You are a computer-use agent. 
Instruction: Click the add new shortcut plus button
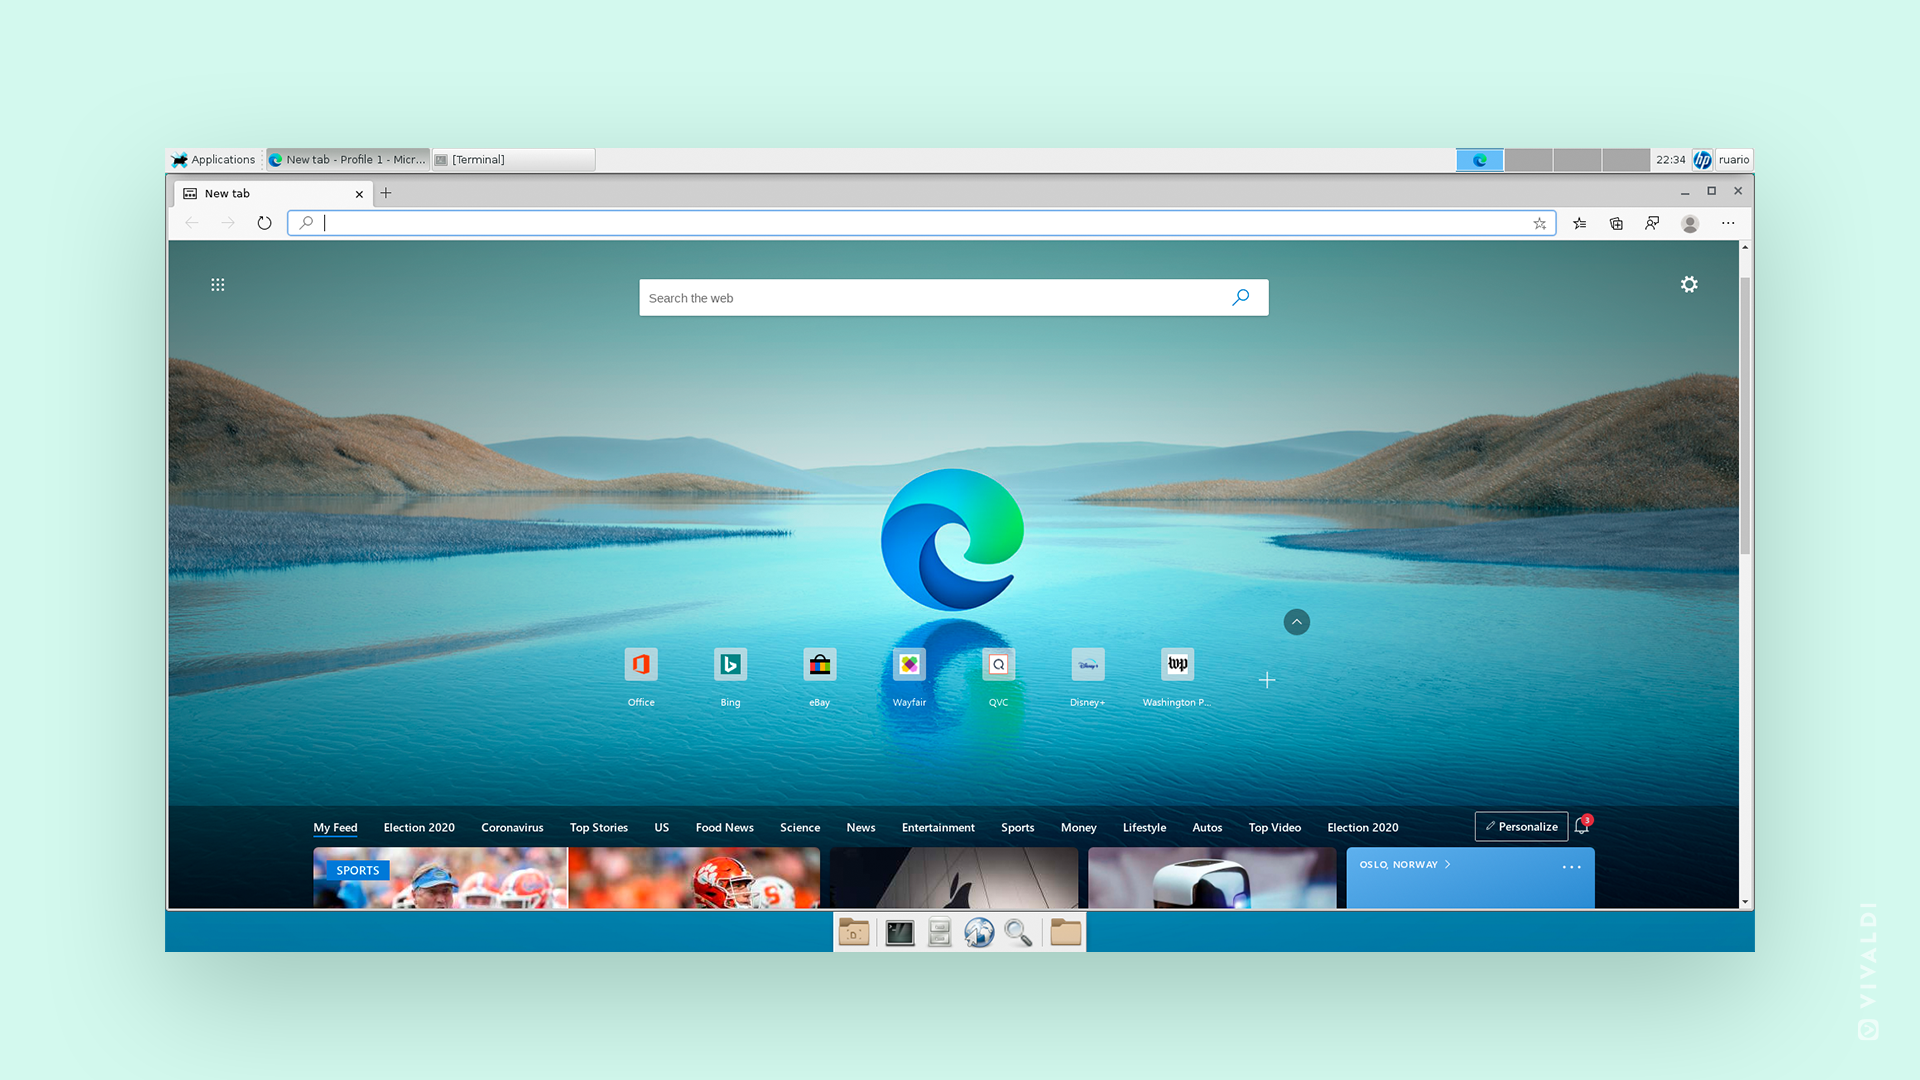tap(1263, 680)
